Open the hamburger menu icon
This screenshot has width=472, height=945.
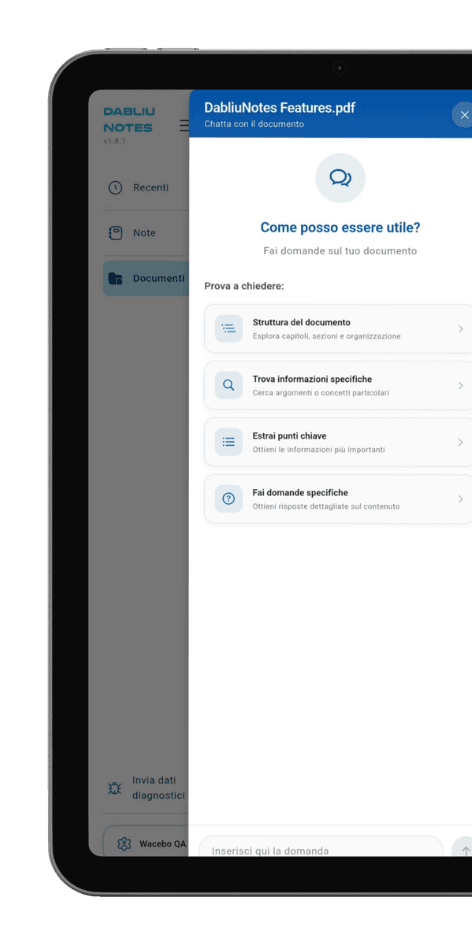[x=184, y=125]
